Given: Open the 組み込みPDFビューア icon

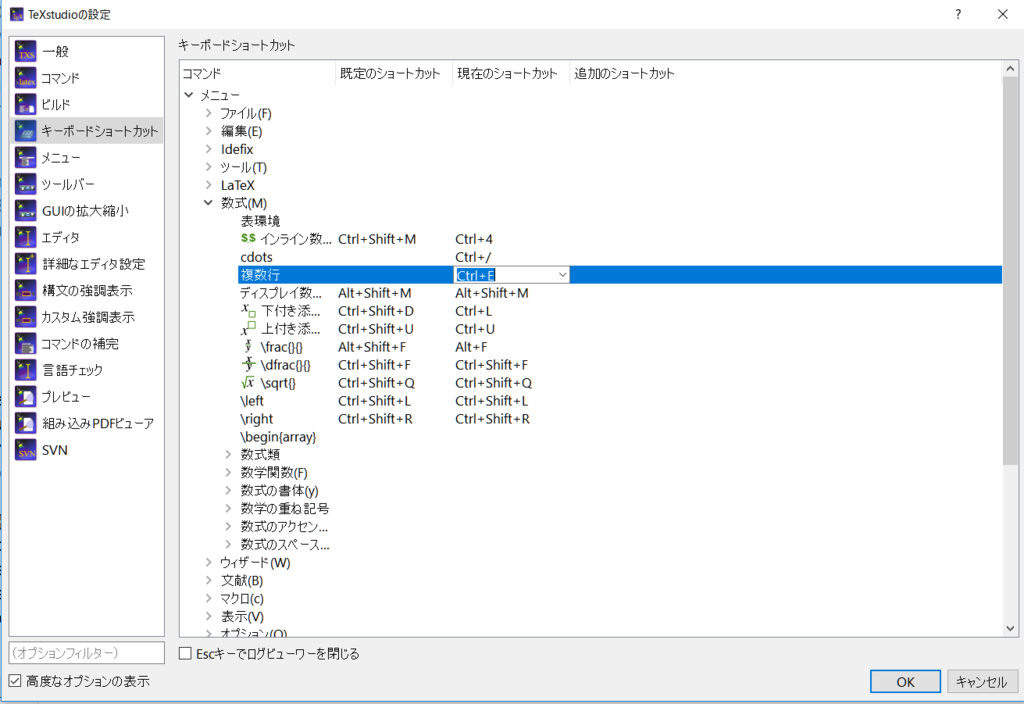Looking at the screenshot, I should [25, 423].
